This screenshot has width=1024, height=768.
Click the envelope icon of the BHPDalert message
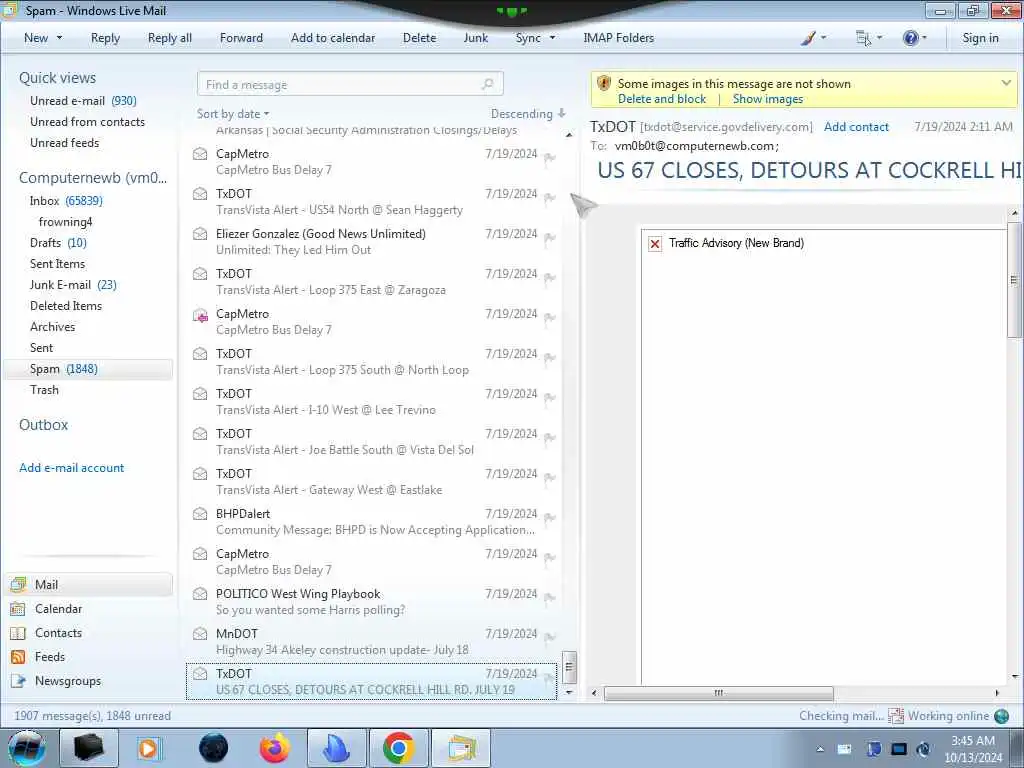(200, 513)
